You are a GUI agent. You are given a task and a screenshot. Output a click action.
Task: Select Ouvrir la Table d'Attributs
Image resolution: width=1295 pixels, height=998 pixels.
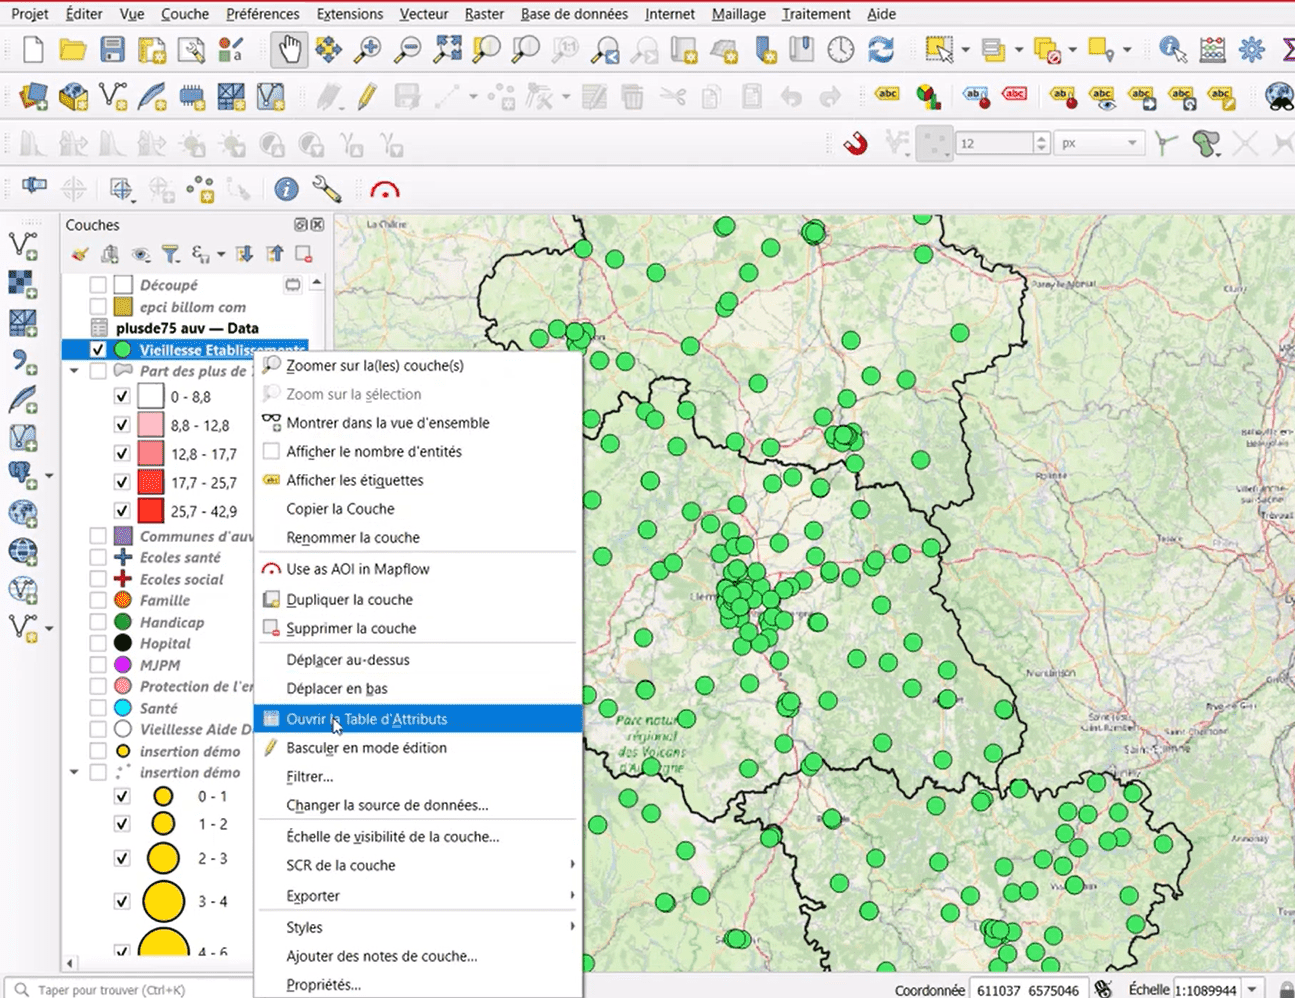418,719
